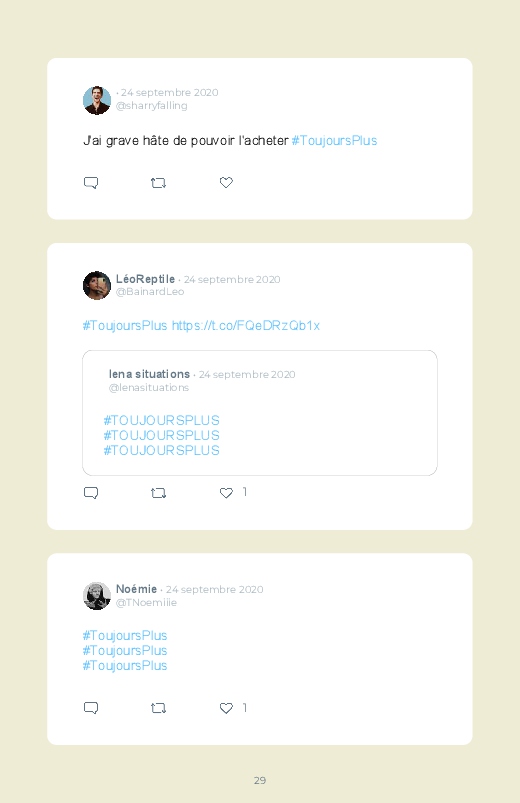
Task: Click reply icon on @sharryfalling's tweet
Action: [x=91, y=183]
